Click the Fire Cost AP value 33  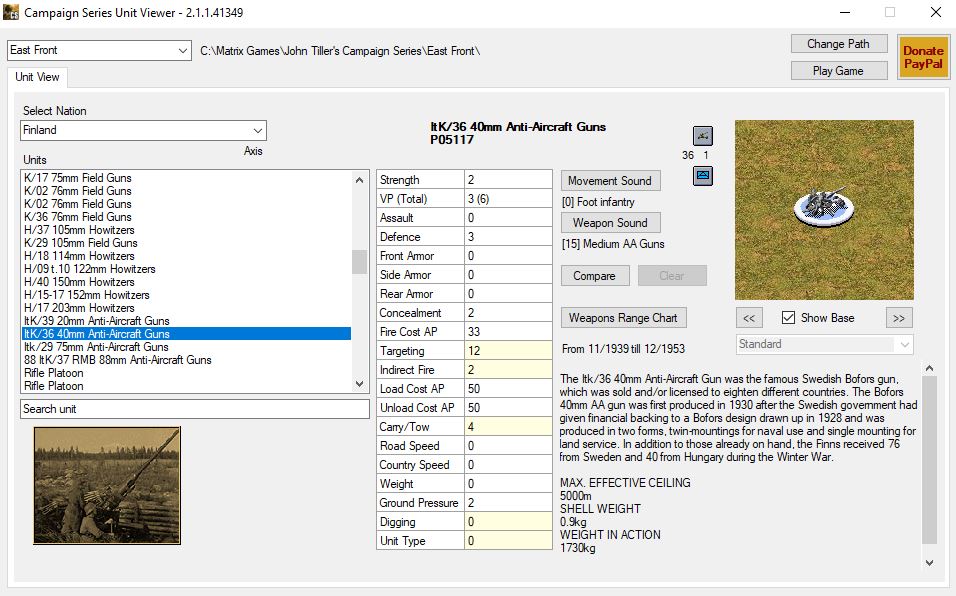coord(508,332)
